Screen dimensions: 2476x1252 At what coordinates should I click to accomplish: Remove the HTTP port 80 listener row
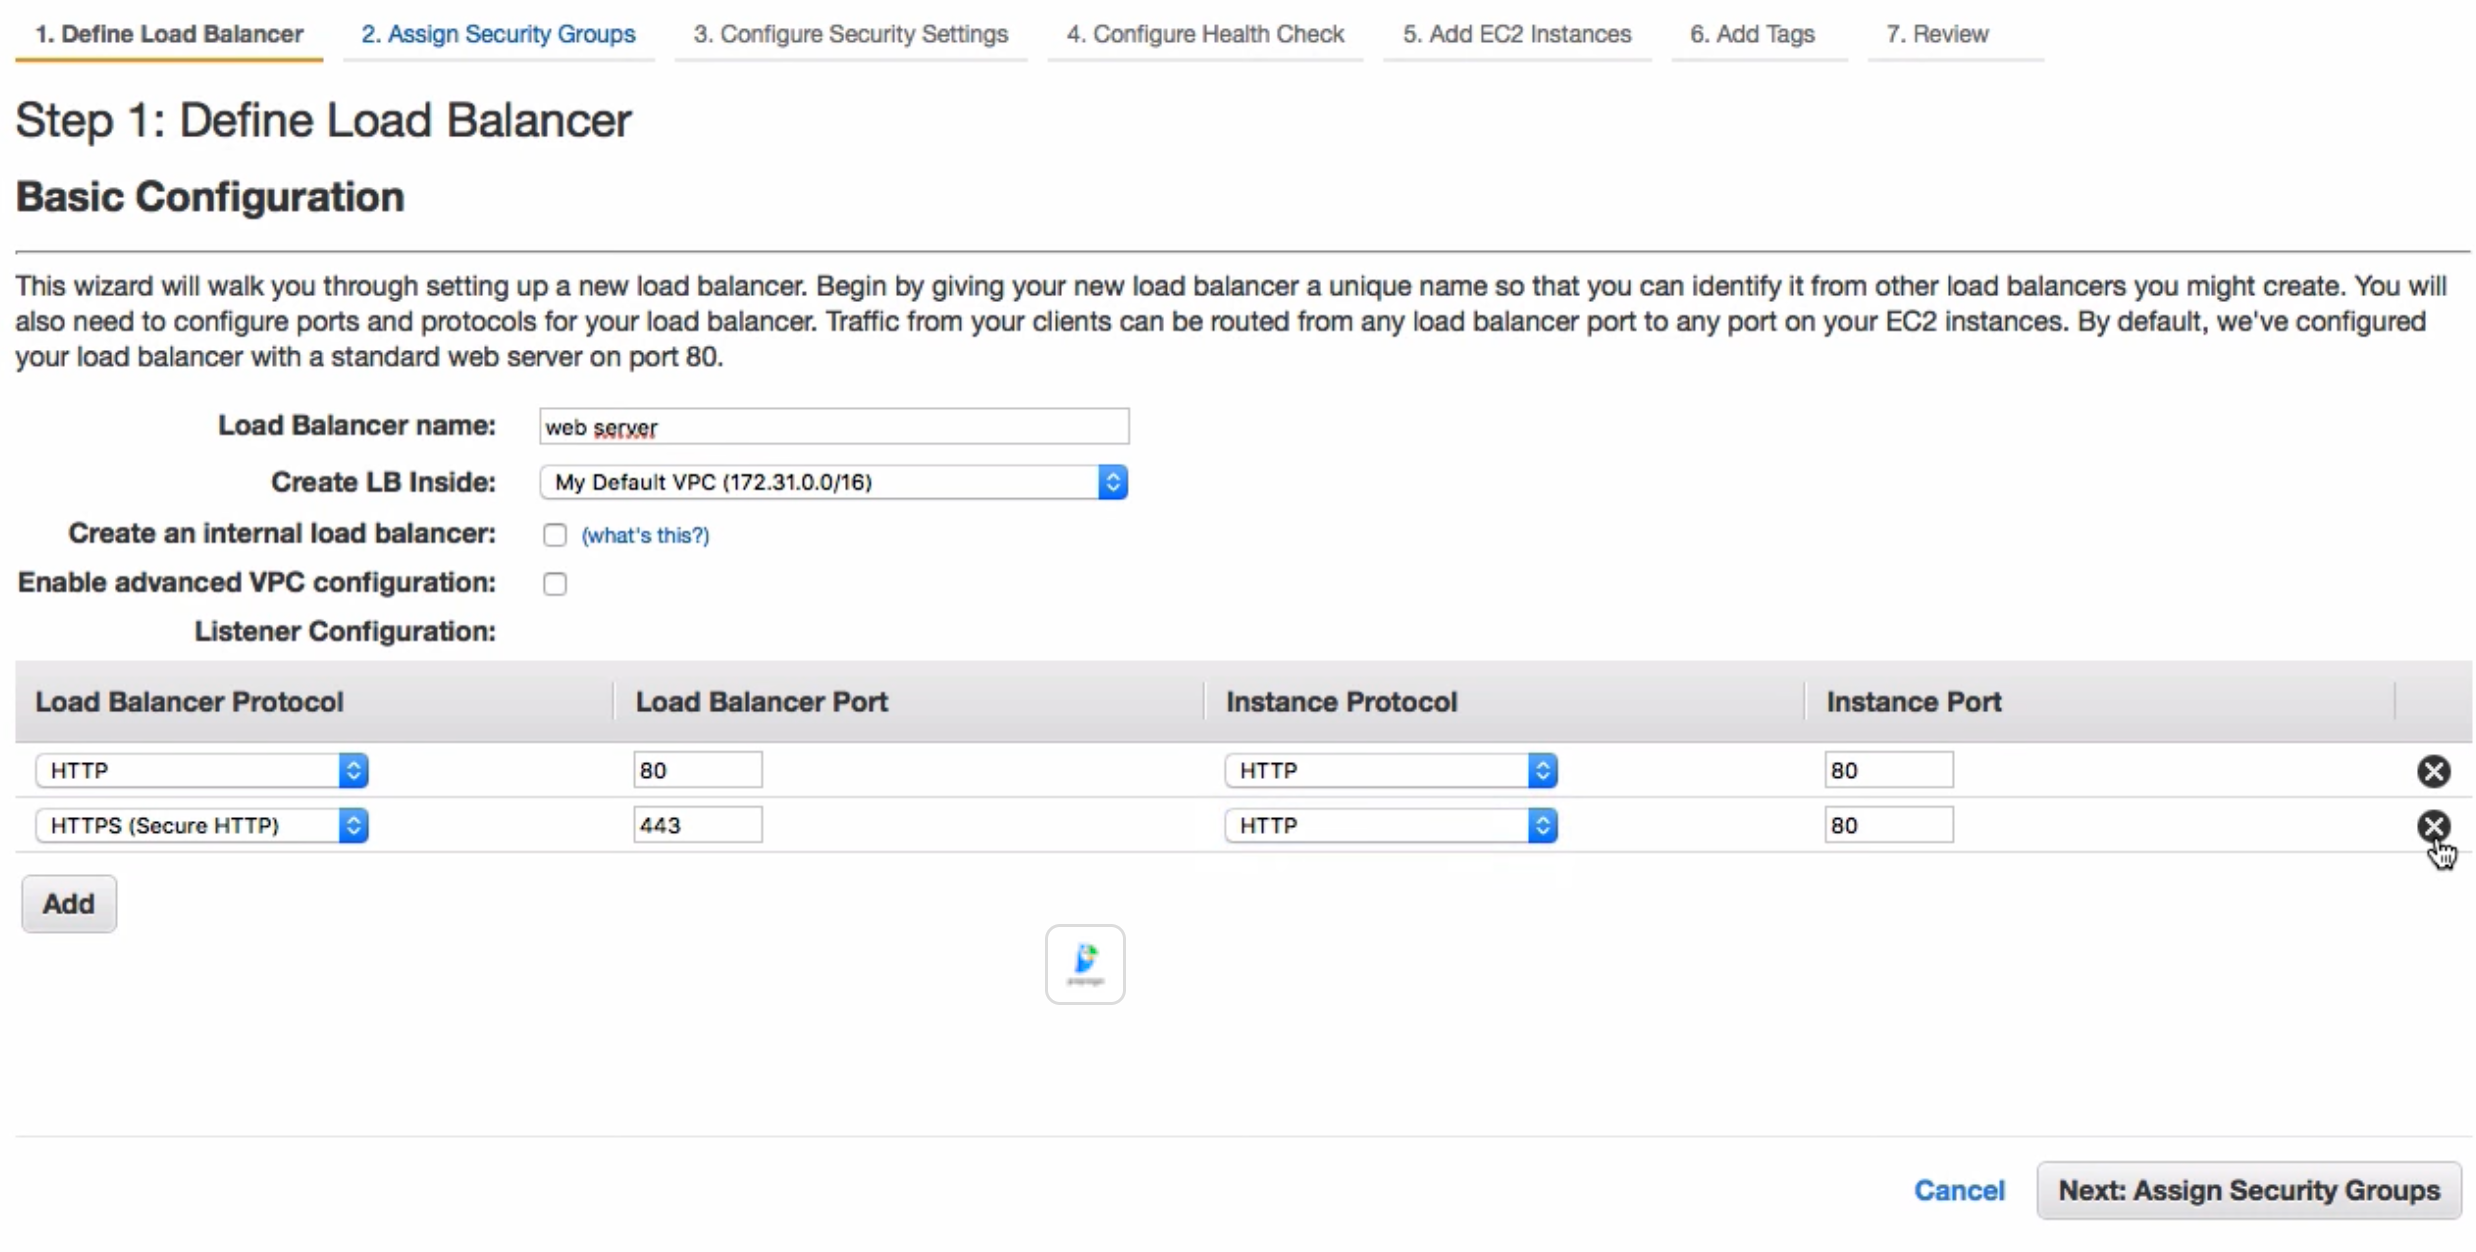coord(2432,770)
